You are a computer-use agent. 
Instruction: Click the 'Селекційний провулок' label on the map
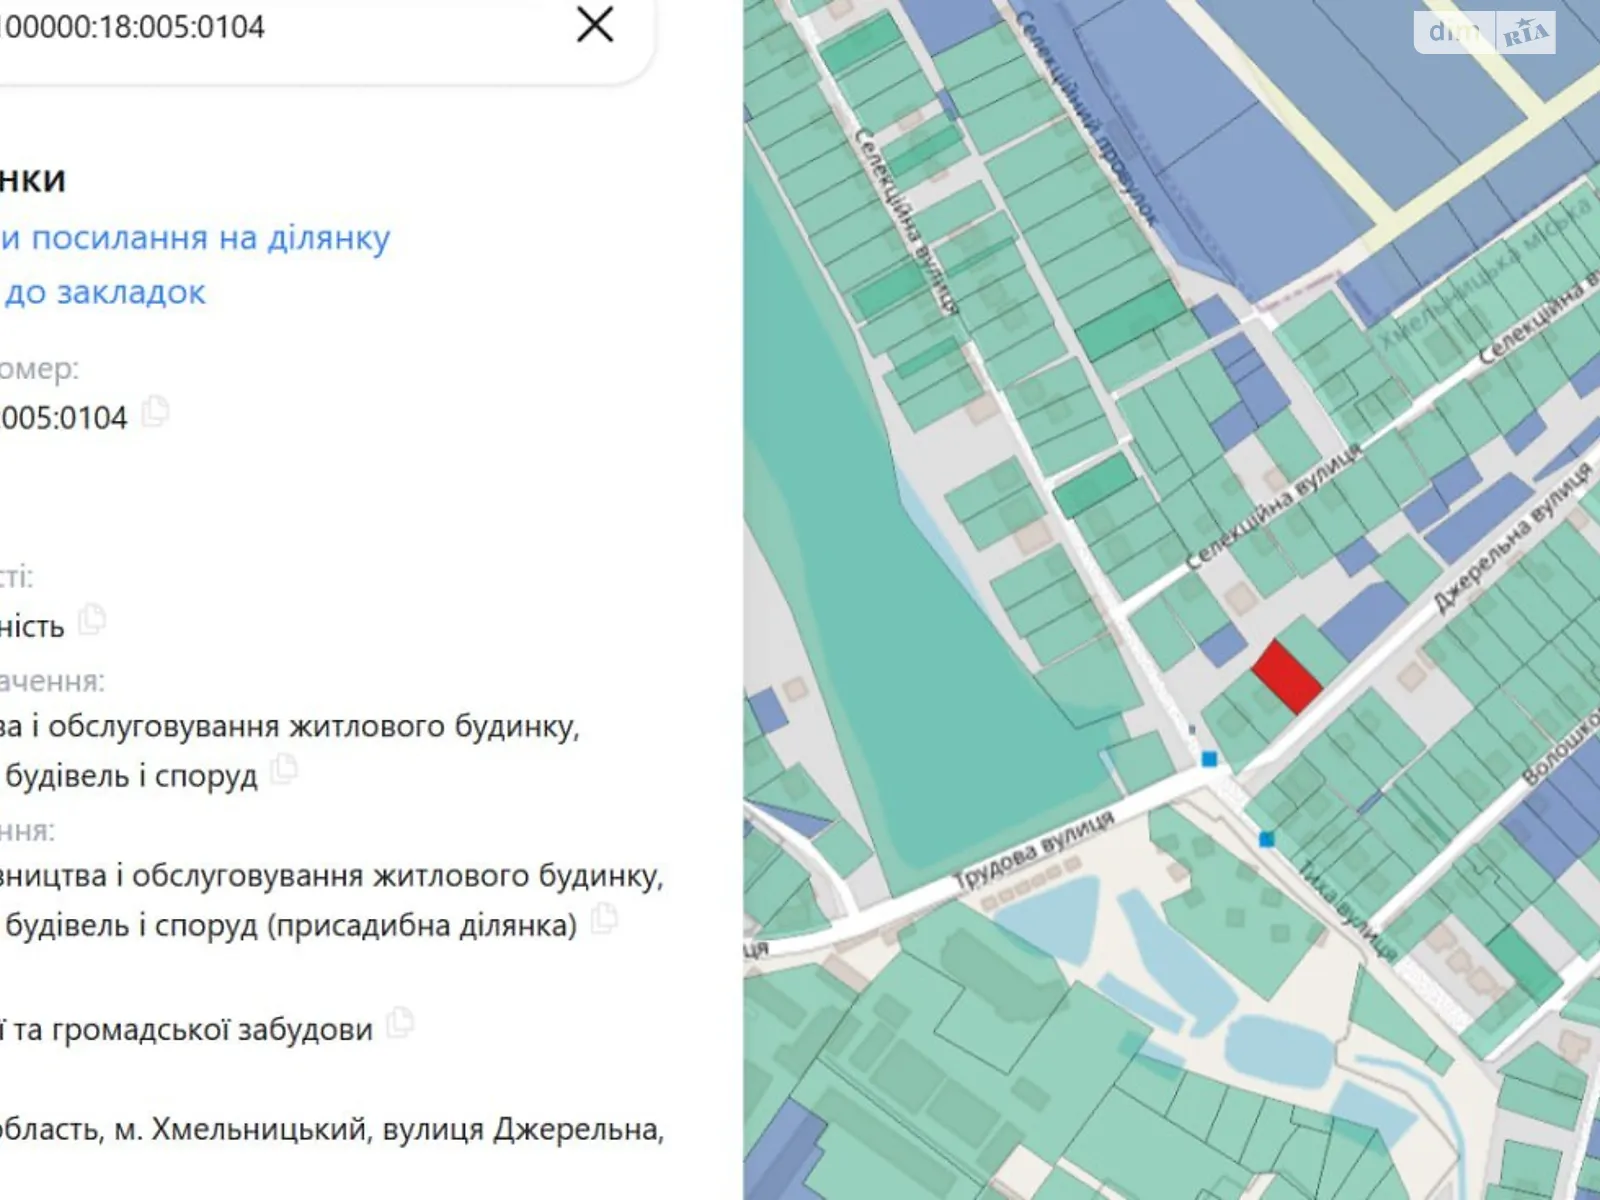tap(1085, 115)
